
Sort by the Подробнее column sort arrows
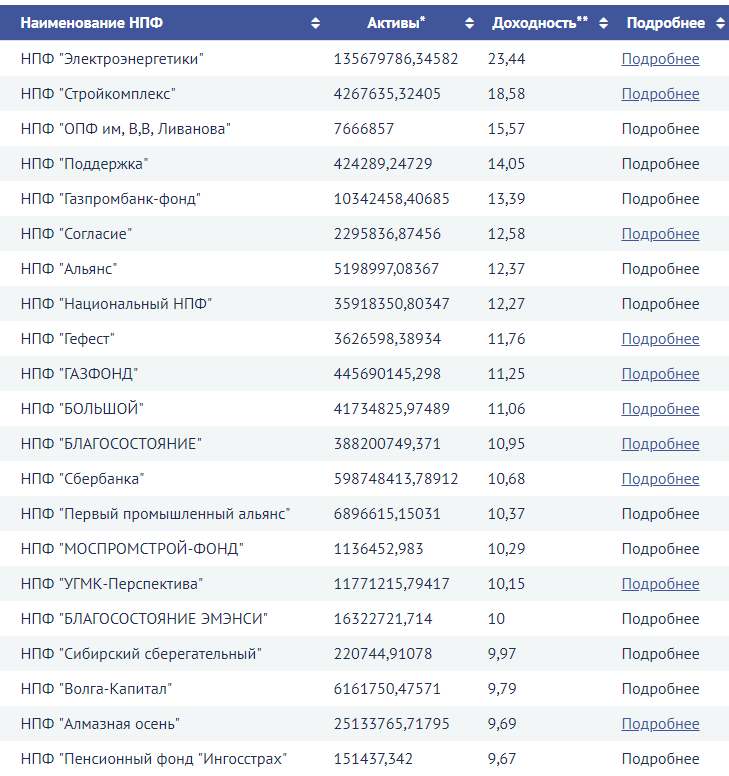(721, 23)
